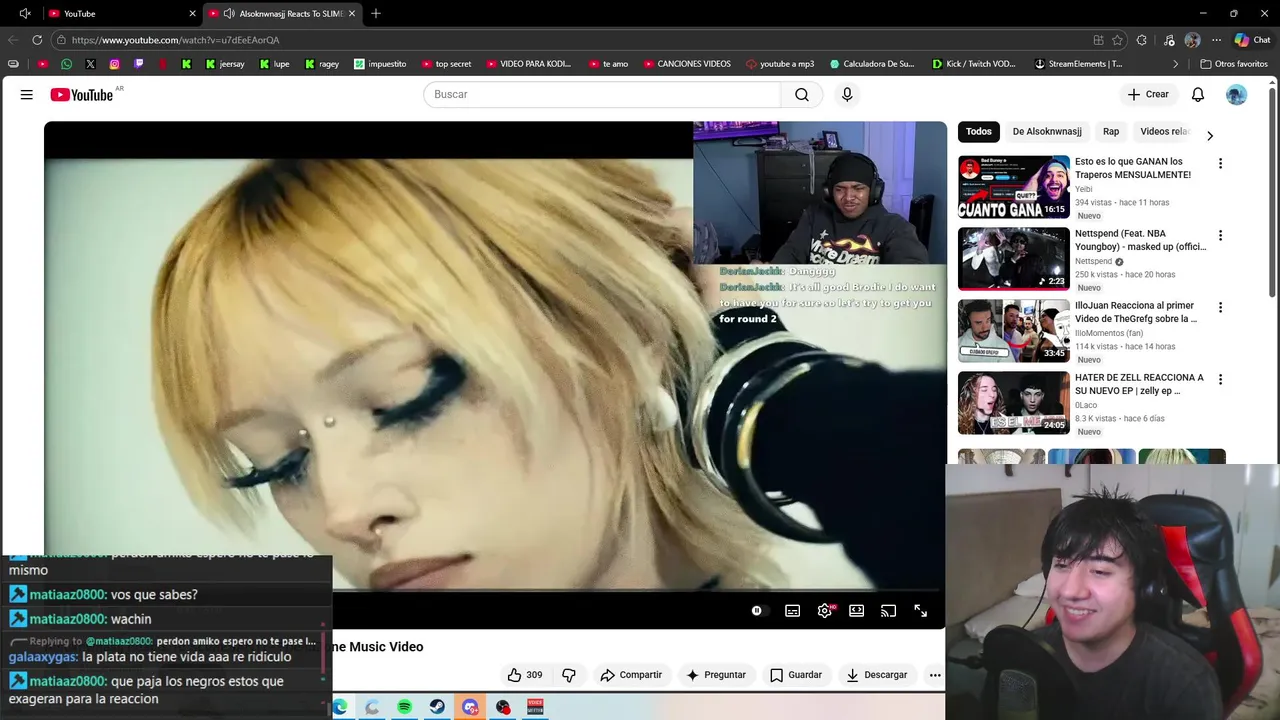1280x720 pixels.
Task: Open CUANTO GANA traperos video thumbnail
Action: pos(1014,187)
